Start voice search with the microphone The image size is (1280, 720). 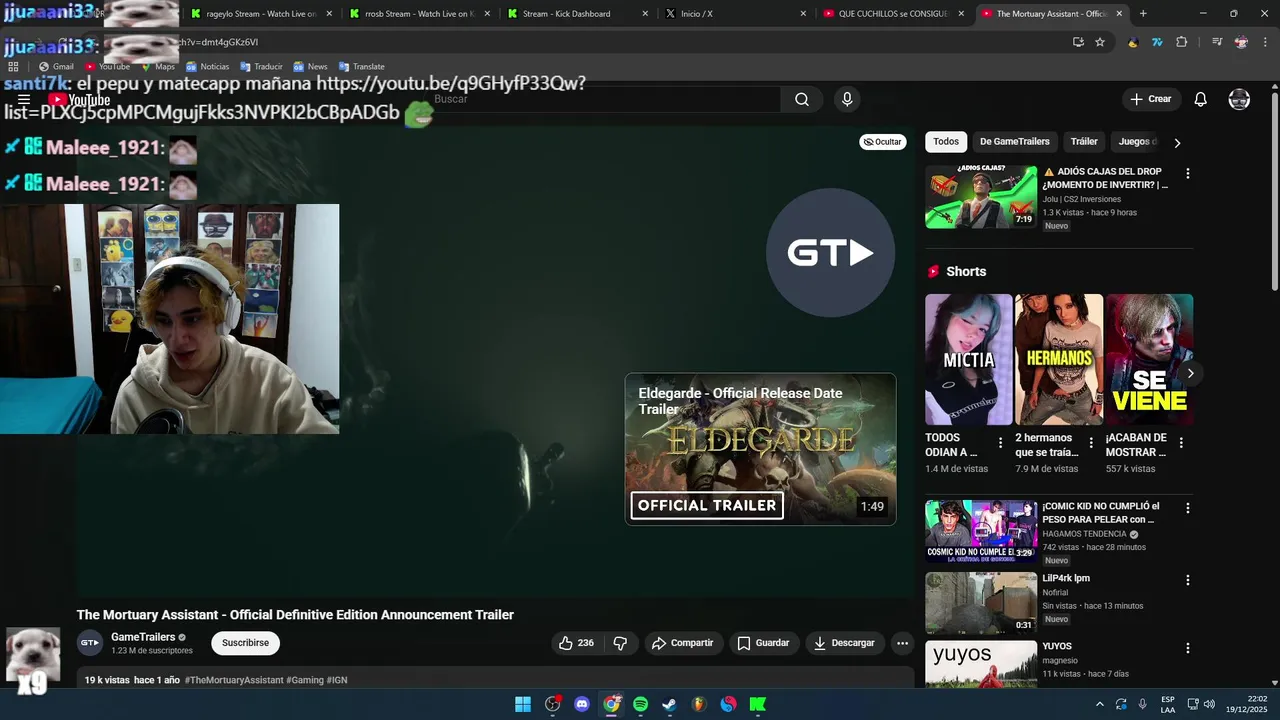(847, 99)
